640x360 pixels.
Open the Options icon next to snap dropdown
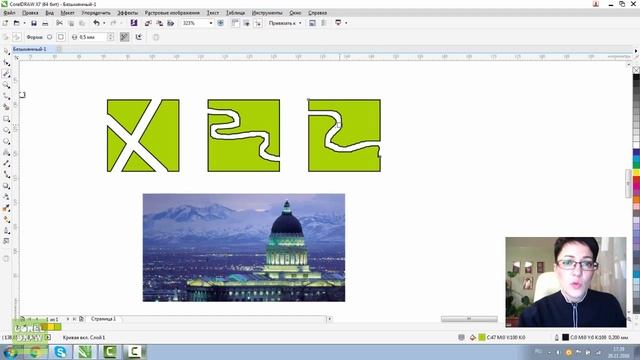coord(312,23)
